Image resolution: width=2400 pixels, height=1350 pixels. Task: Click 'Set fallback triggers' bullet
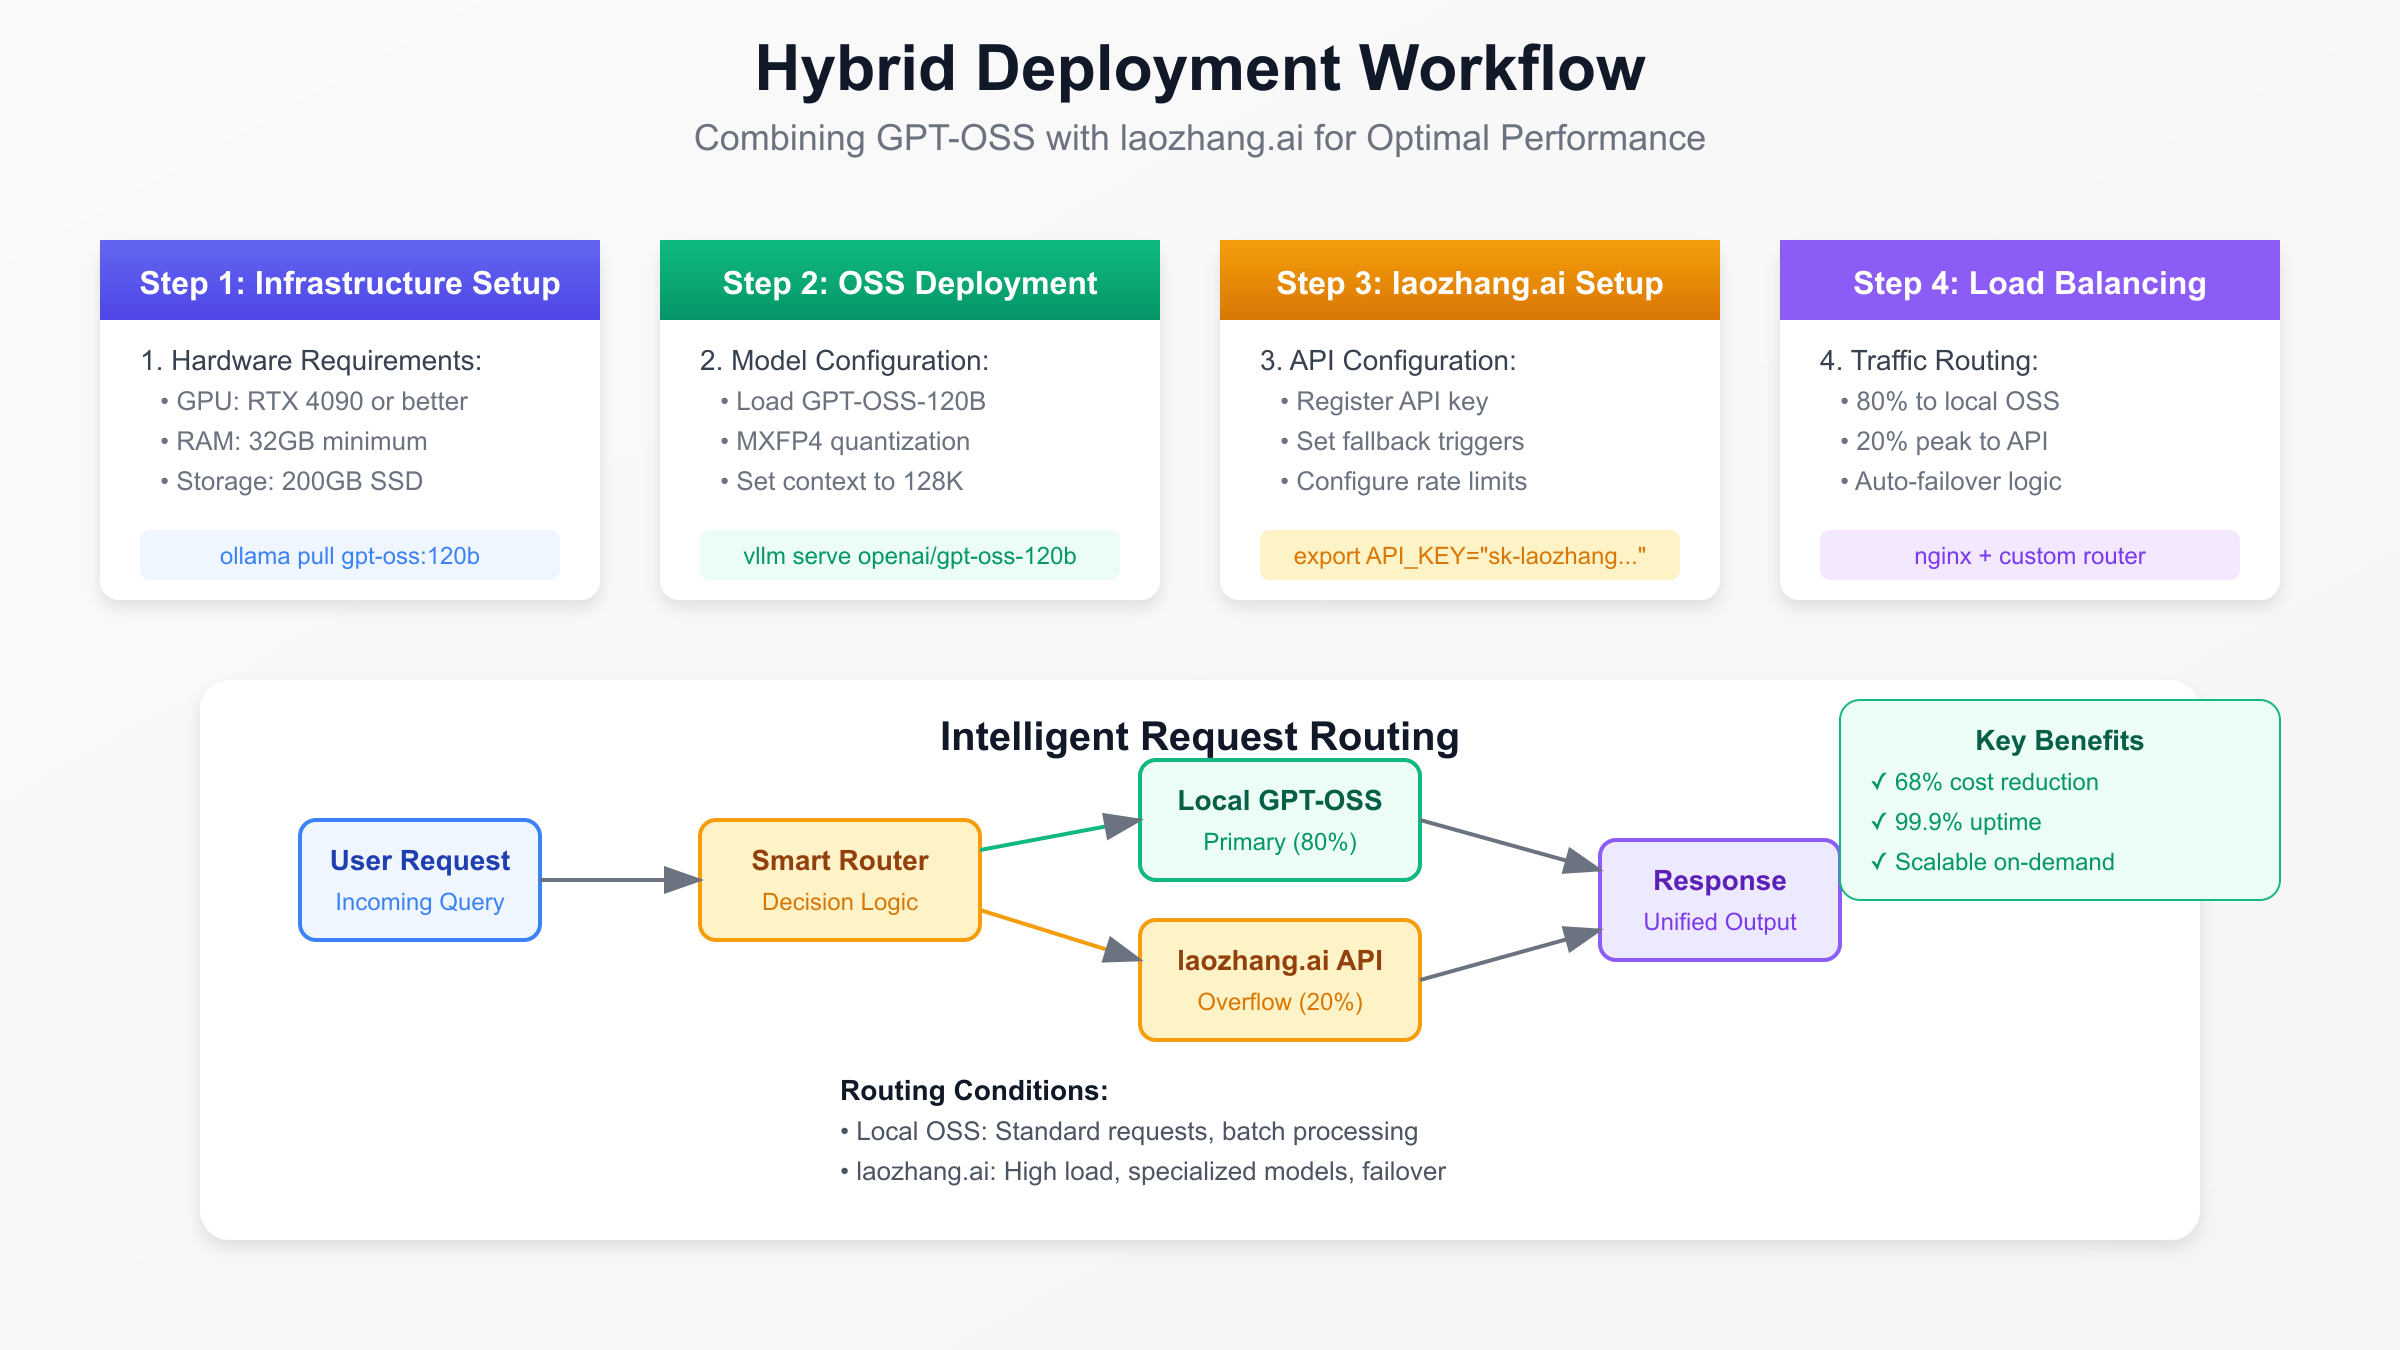point(1403,441)
